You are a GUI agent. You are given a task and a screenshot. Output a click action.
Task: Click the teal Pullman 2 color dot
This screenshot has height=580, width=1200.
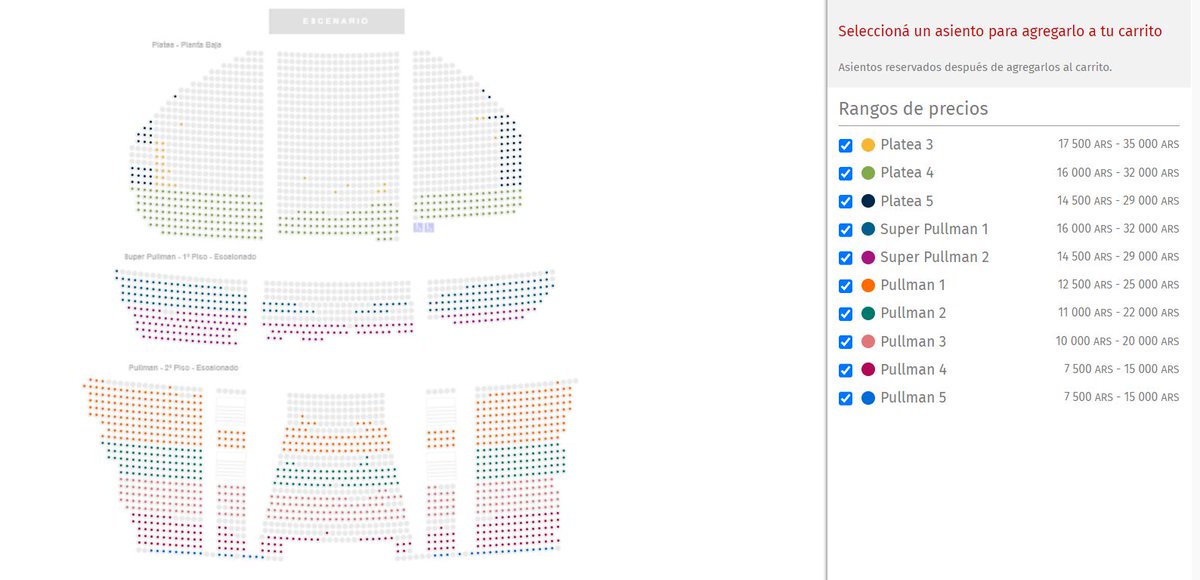point(868,313)
